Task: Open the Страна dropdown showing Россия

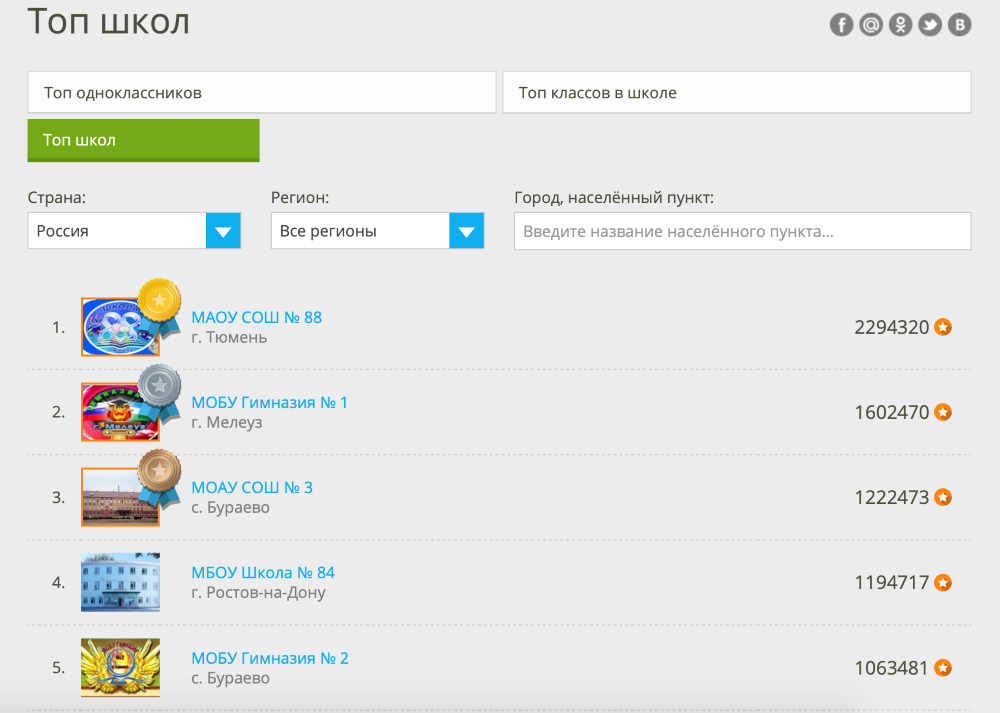Action: [x=134, y=231]
